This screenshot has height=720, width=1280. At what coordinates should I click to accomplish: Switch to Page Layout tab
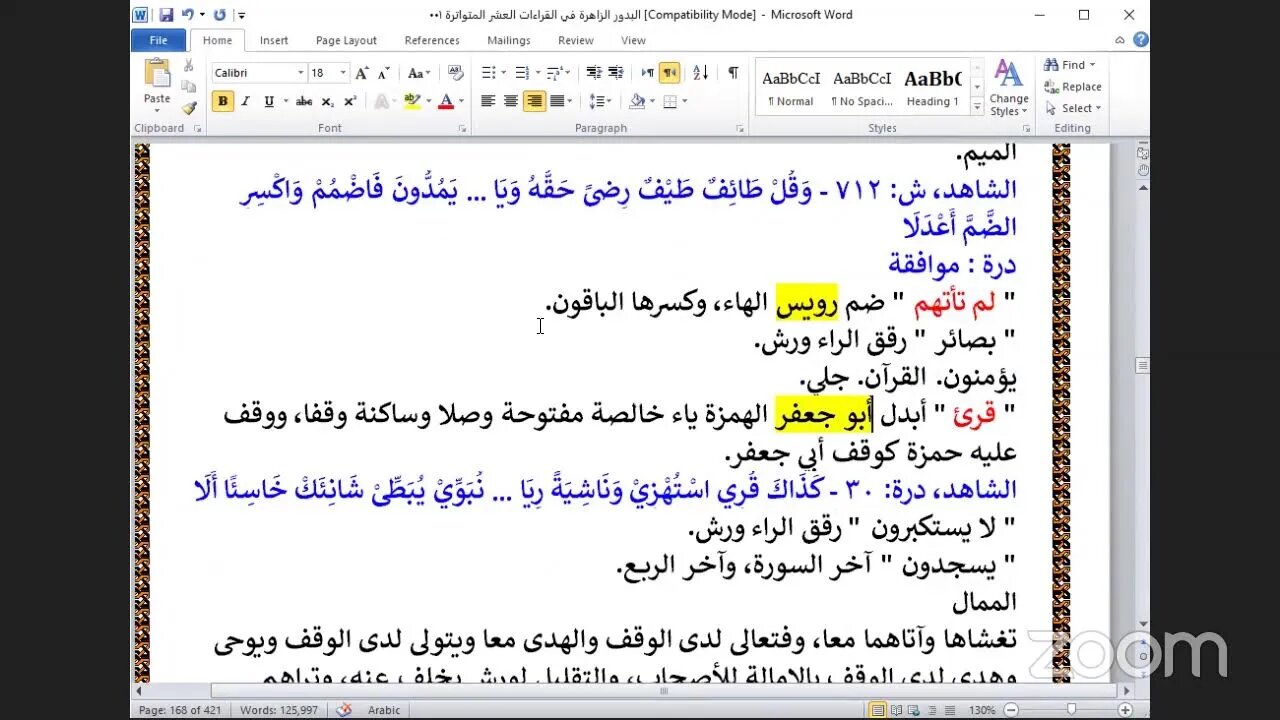click(346, 40)
